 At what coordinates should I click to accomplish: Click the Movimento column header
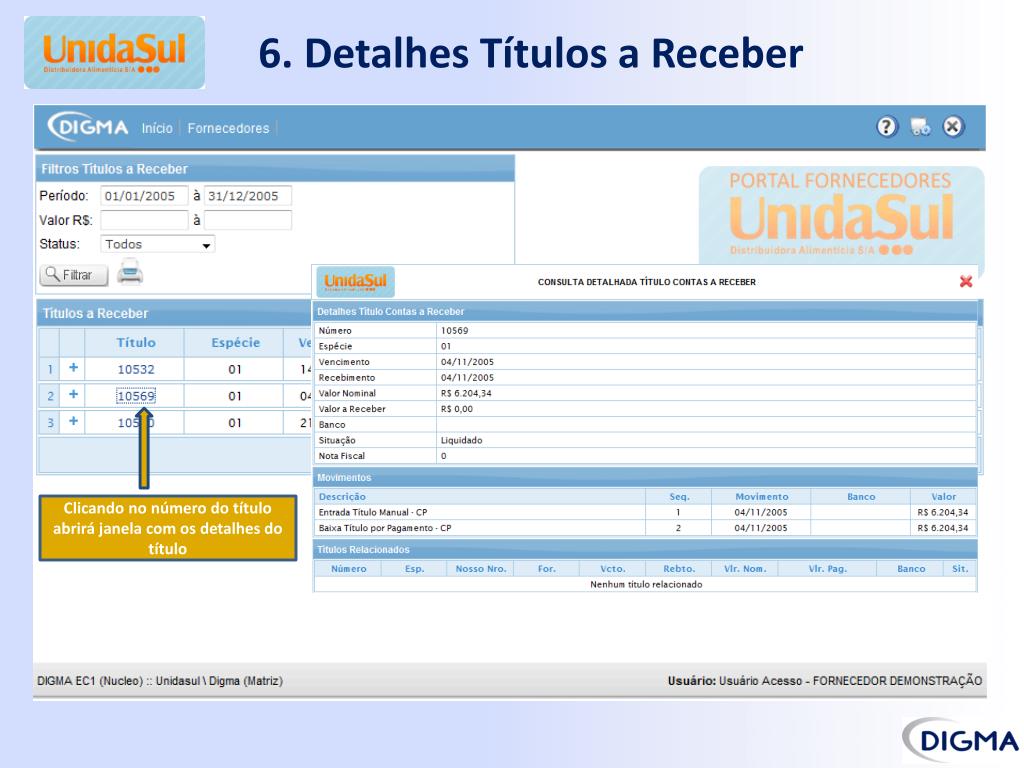761,496
